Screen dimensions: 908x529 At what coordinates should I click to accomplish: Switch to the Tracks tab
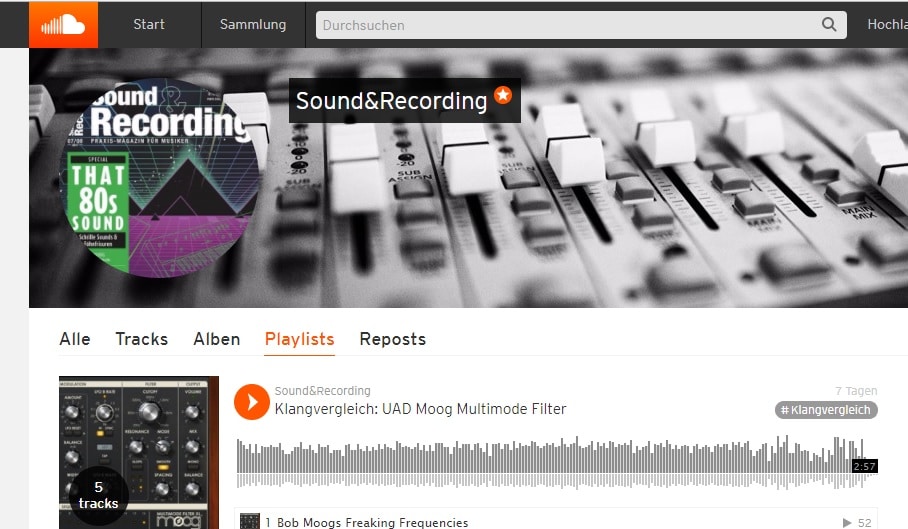point(141,339)
